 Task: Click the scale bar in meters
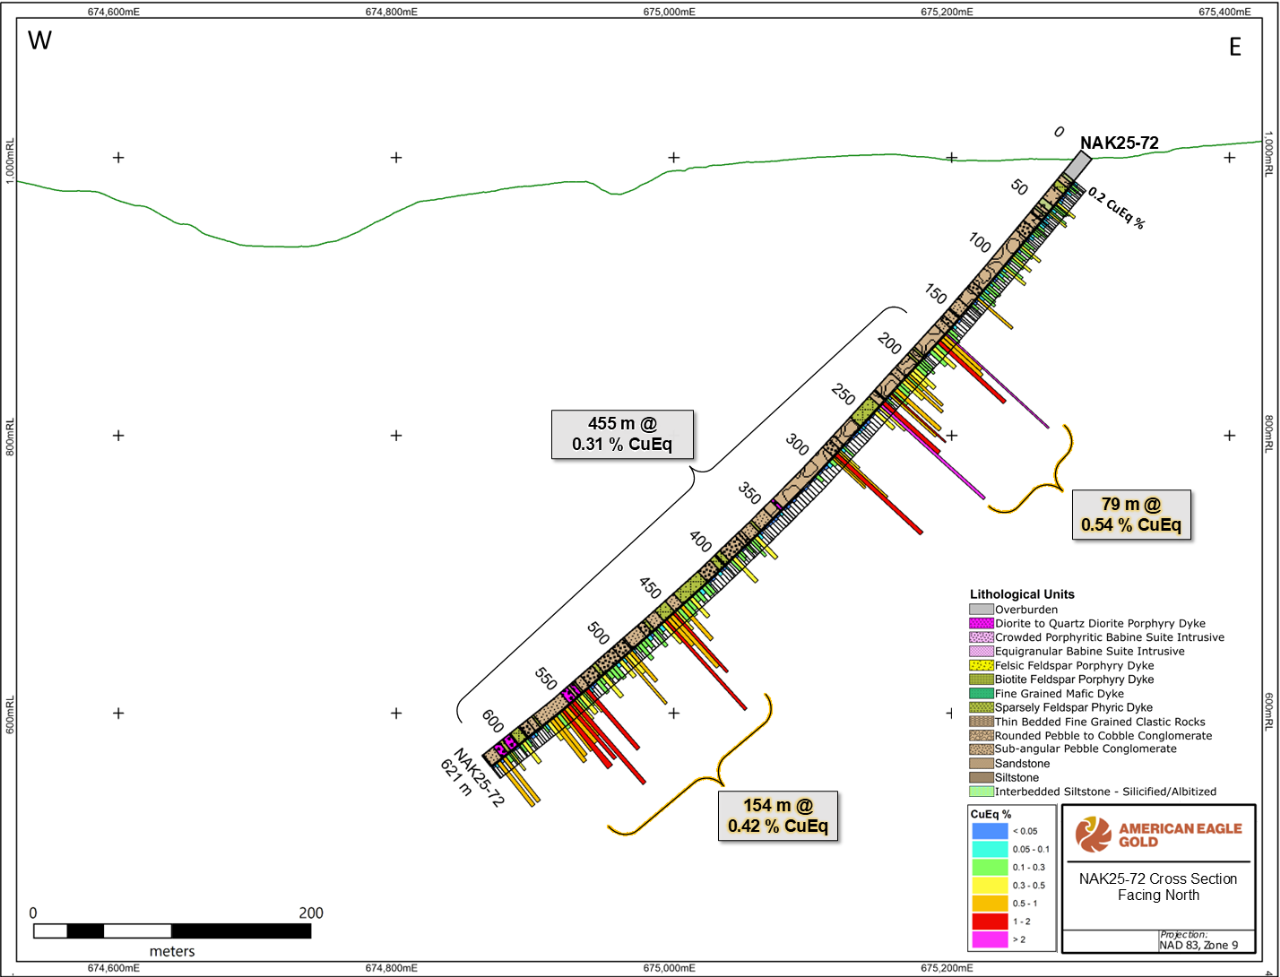172,931
